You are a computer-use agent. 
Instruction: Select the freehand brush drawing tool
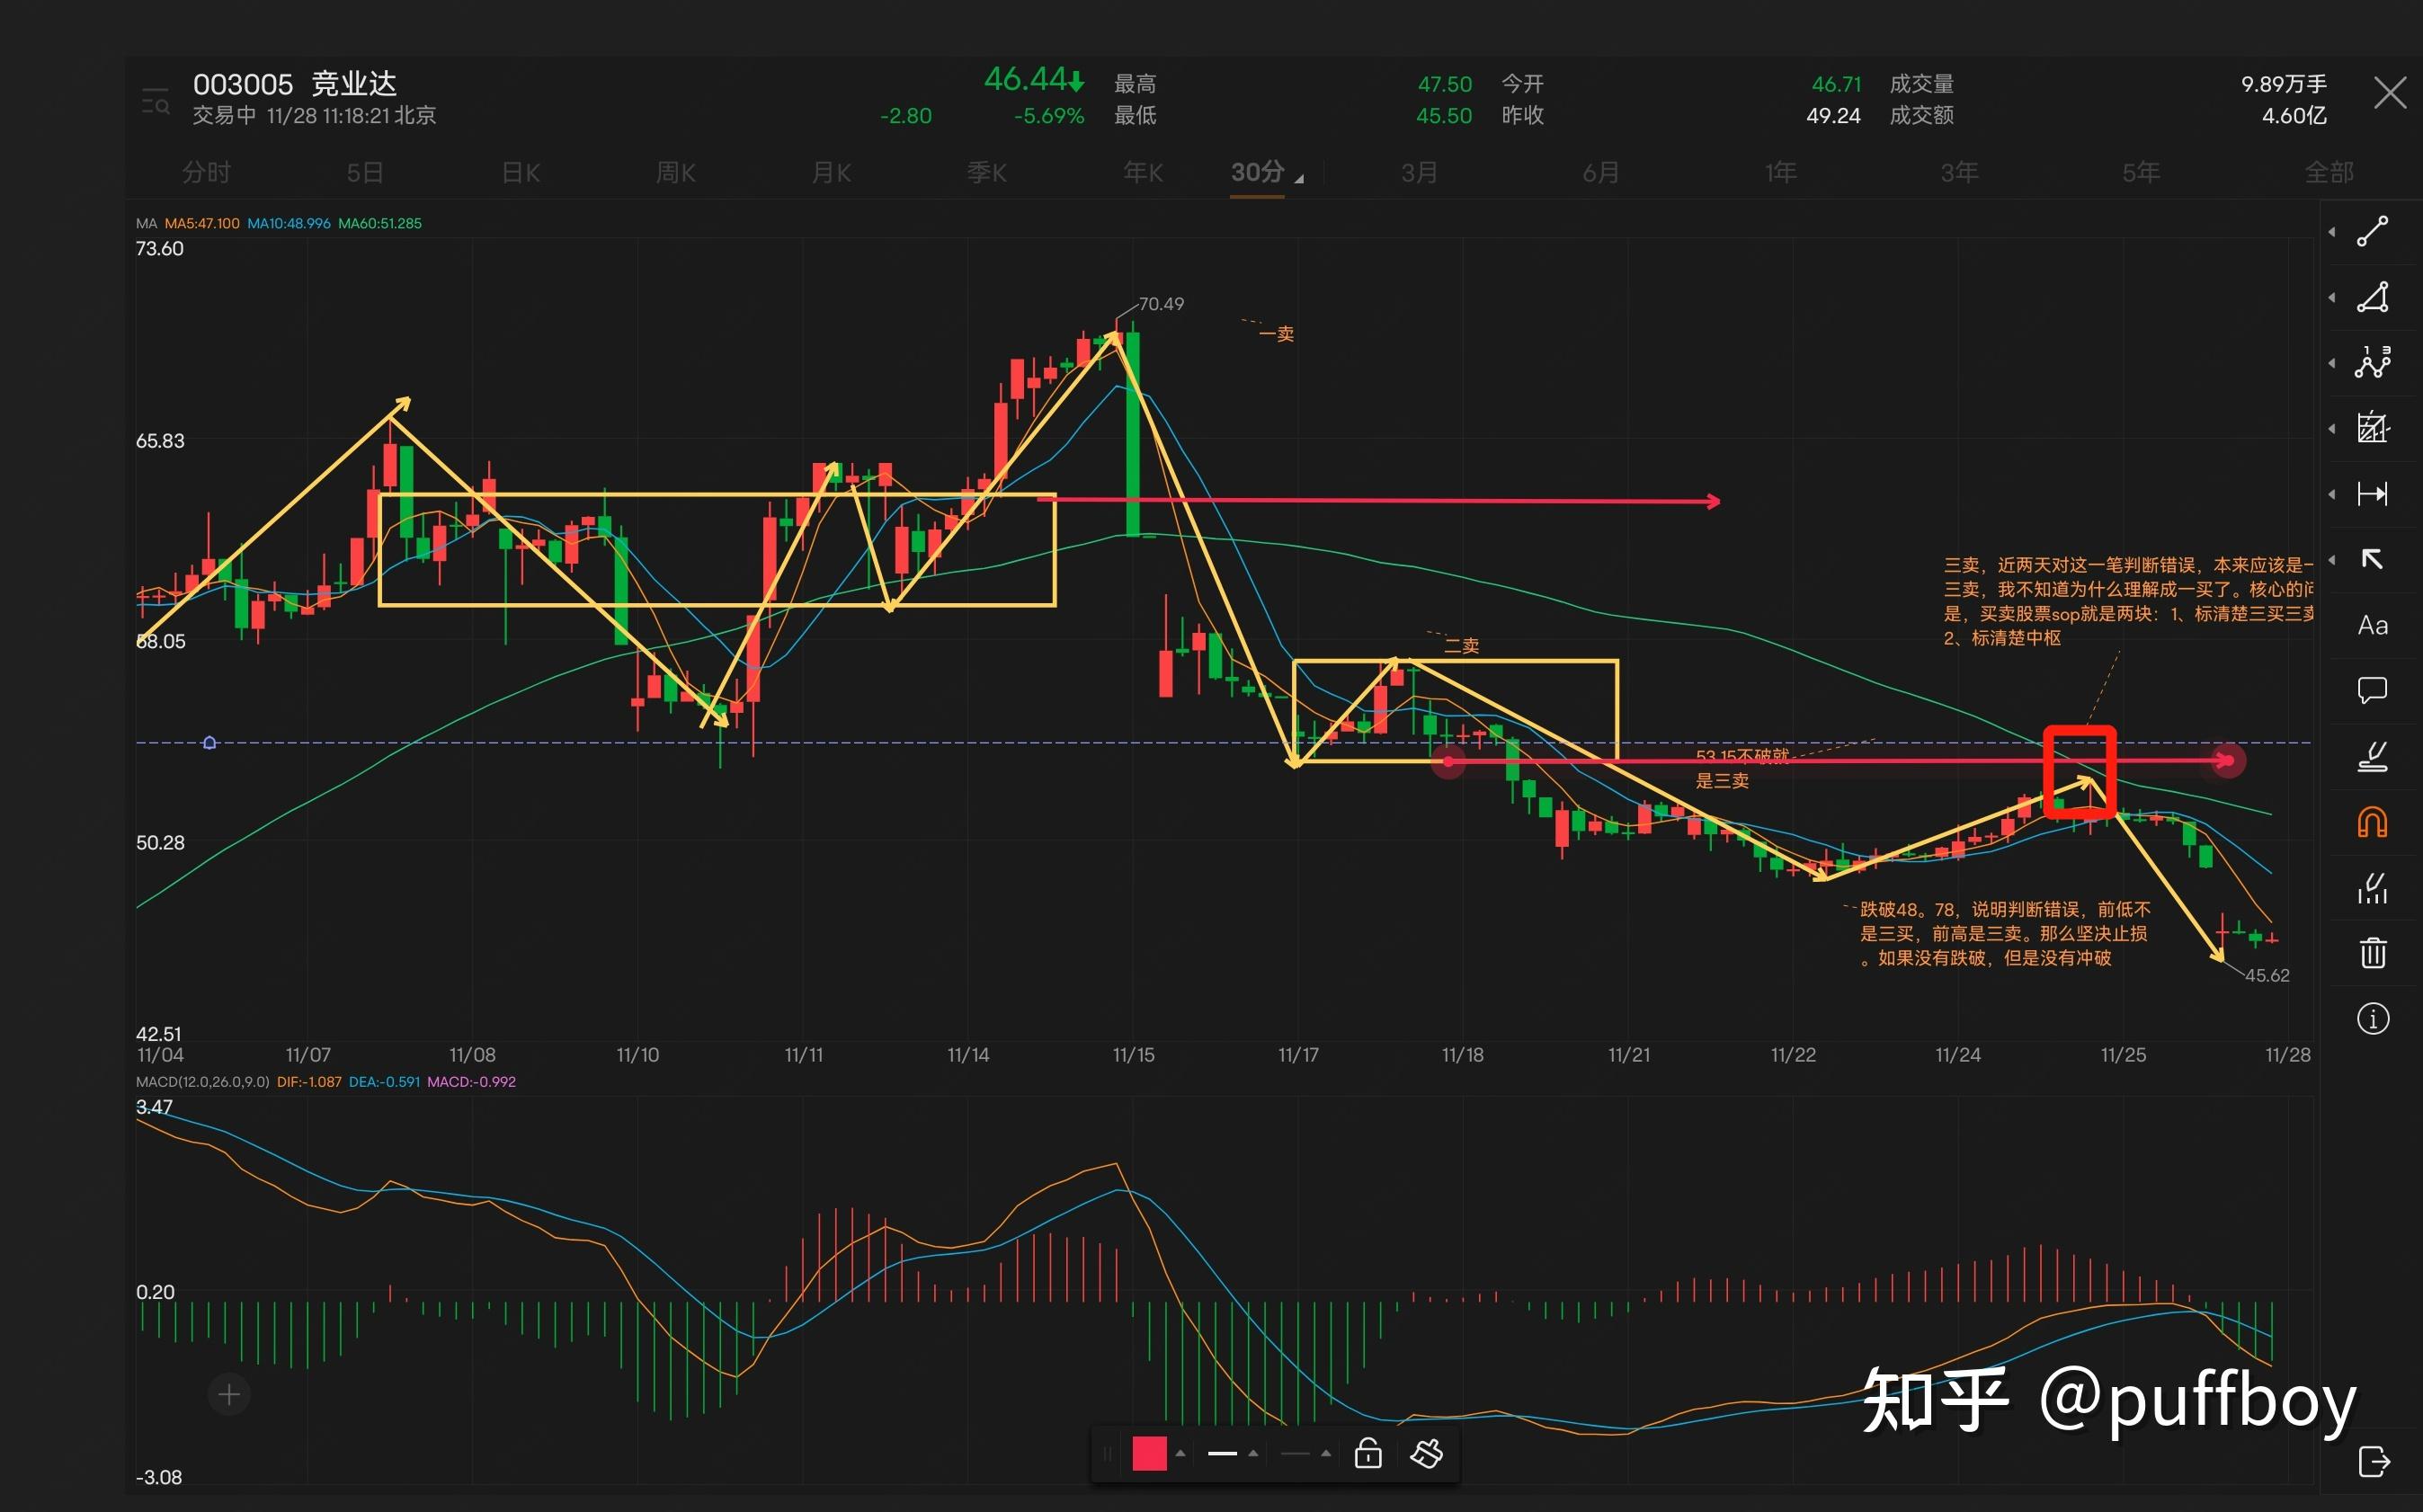pos(2372,756)
